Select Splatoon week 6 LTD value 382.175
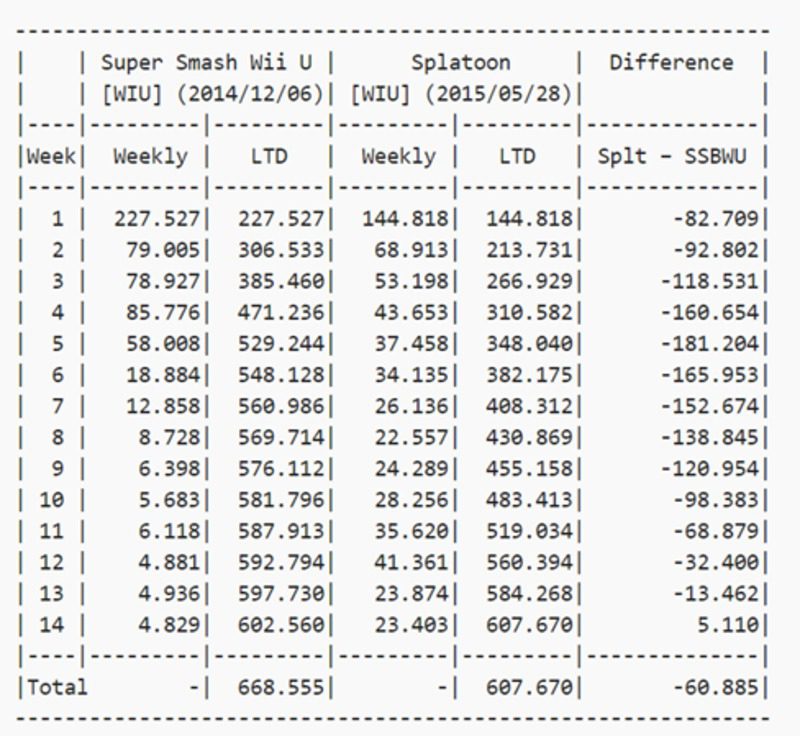 [x=530, y=375]
